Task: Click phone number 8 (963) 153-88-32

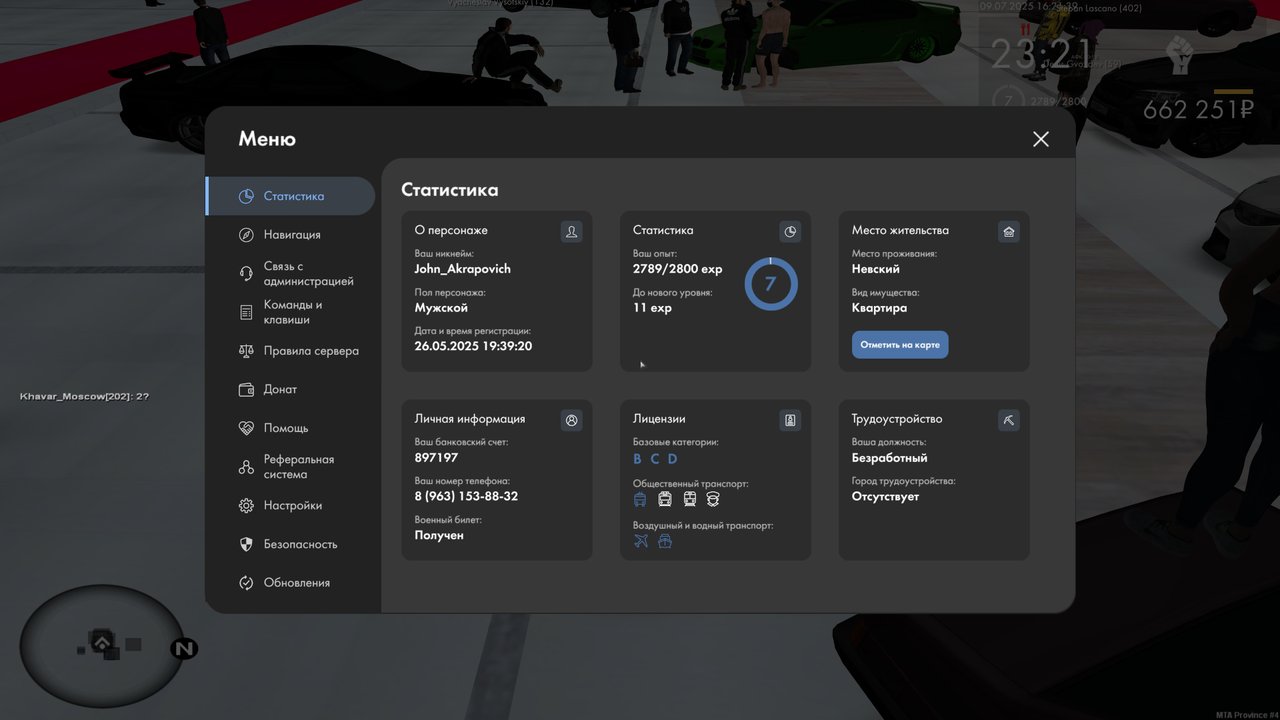Action: pos(466,497)
